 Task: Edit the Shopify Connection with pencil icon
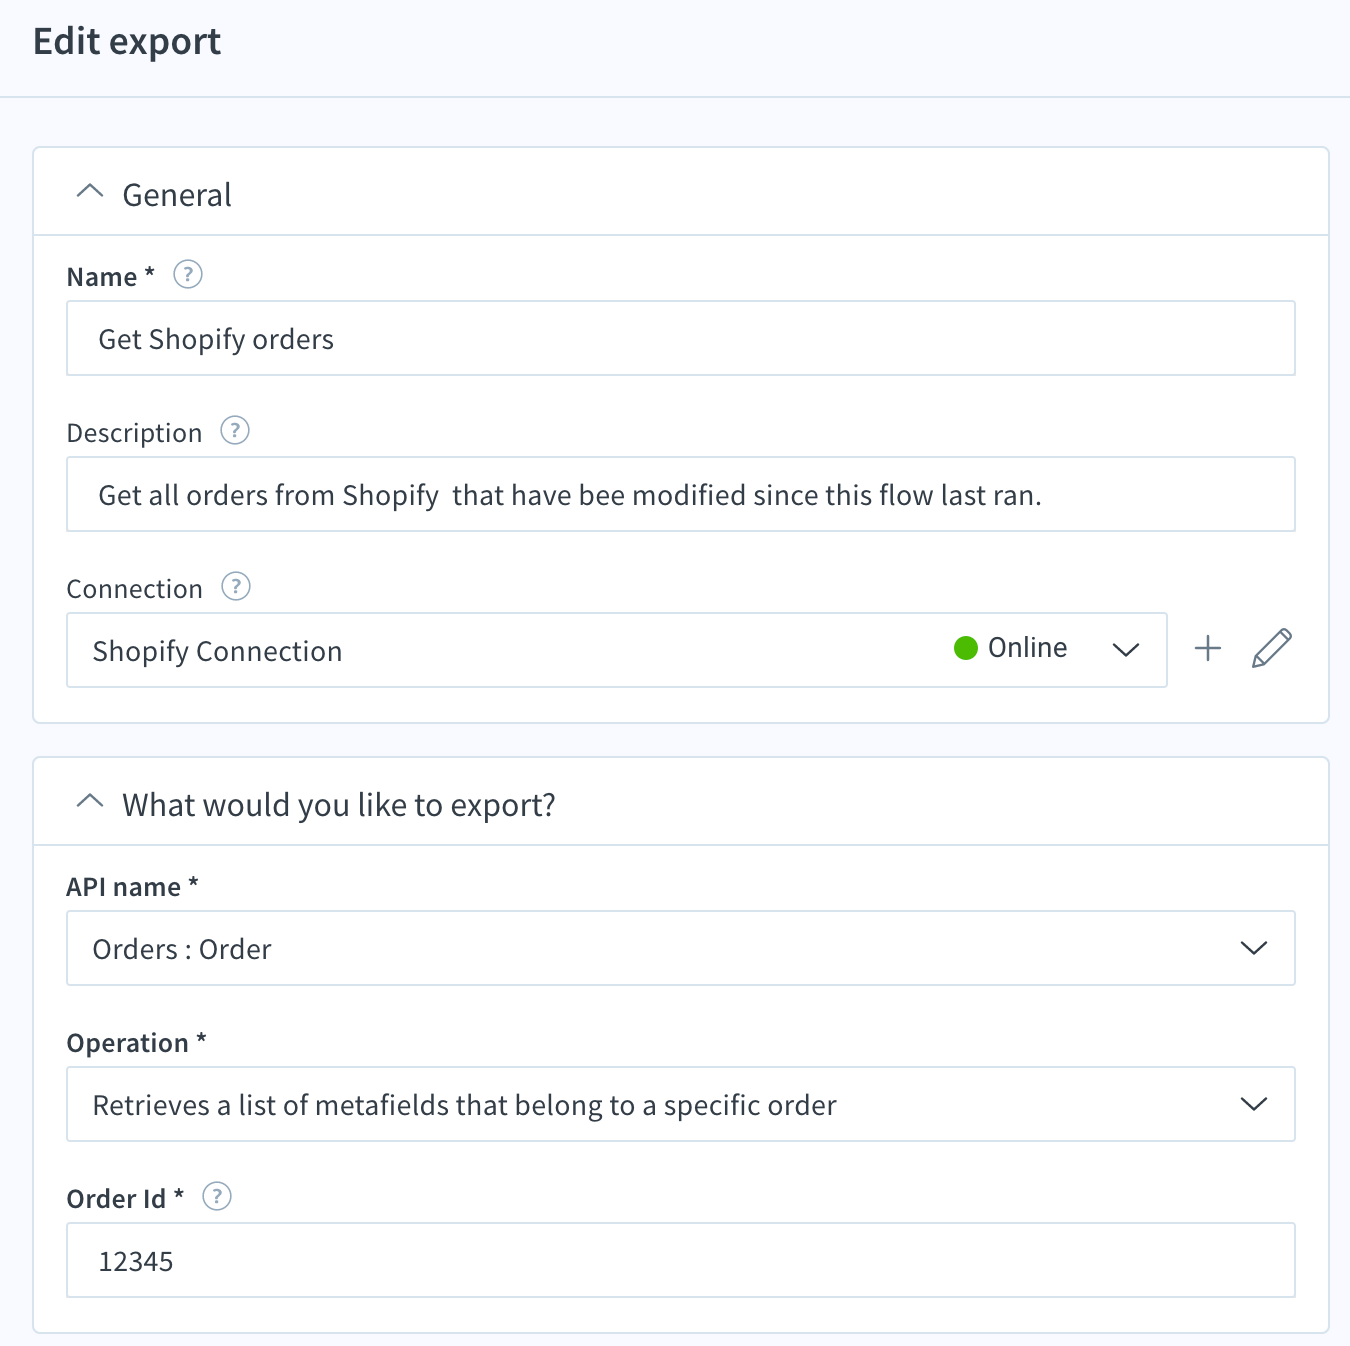pos(1272,648)
